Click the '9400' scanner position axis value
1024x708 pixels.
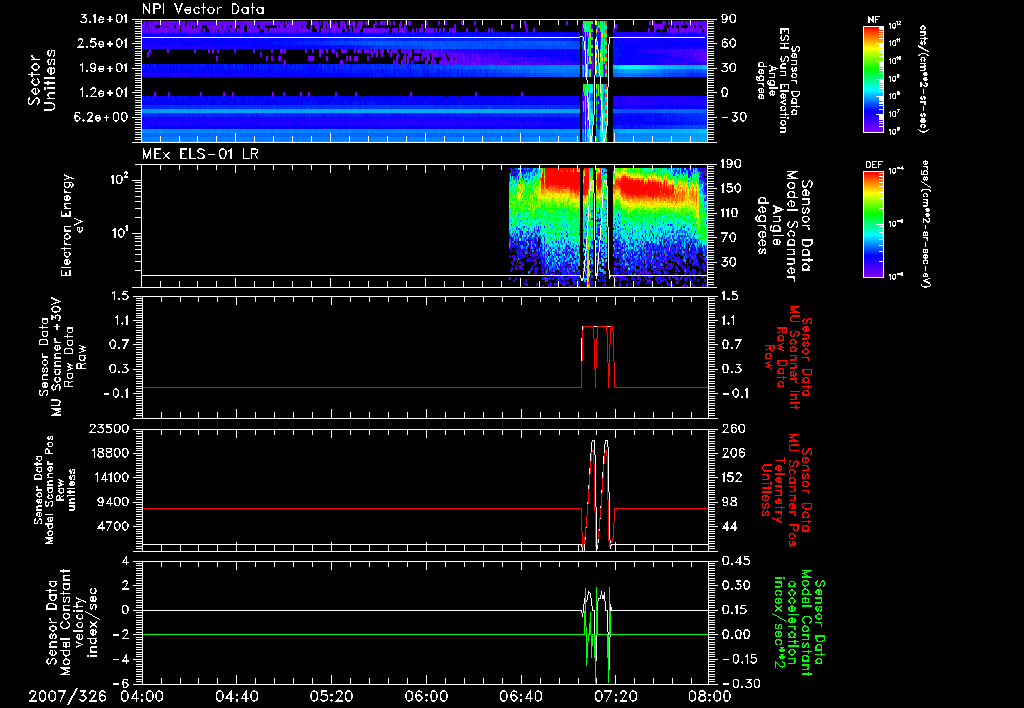point(112,502)
